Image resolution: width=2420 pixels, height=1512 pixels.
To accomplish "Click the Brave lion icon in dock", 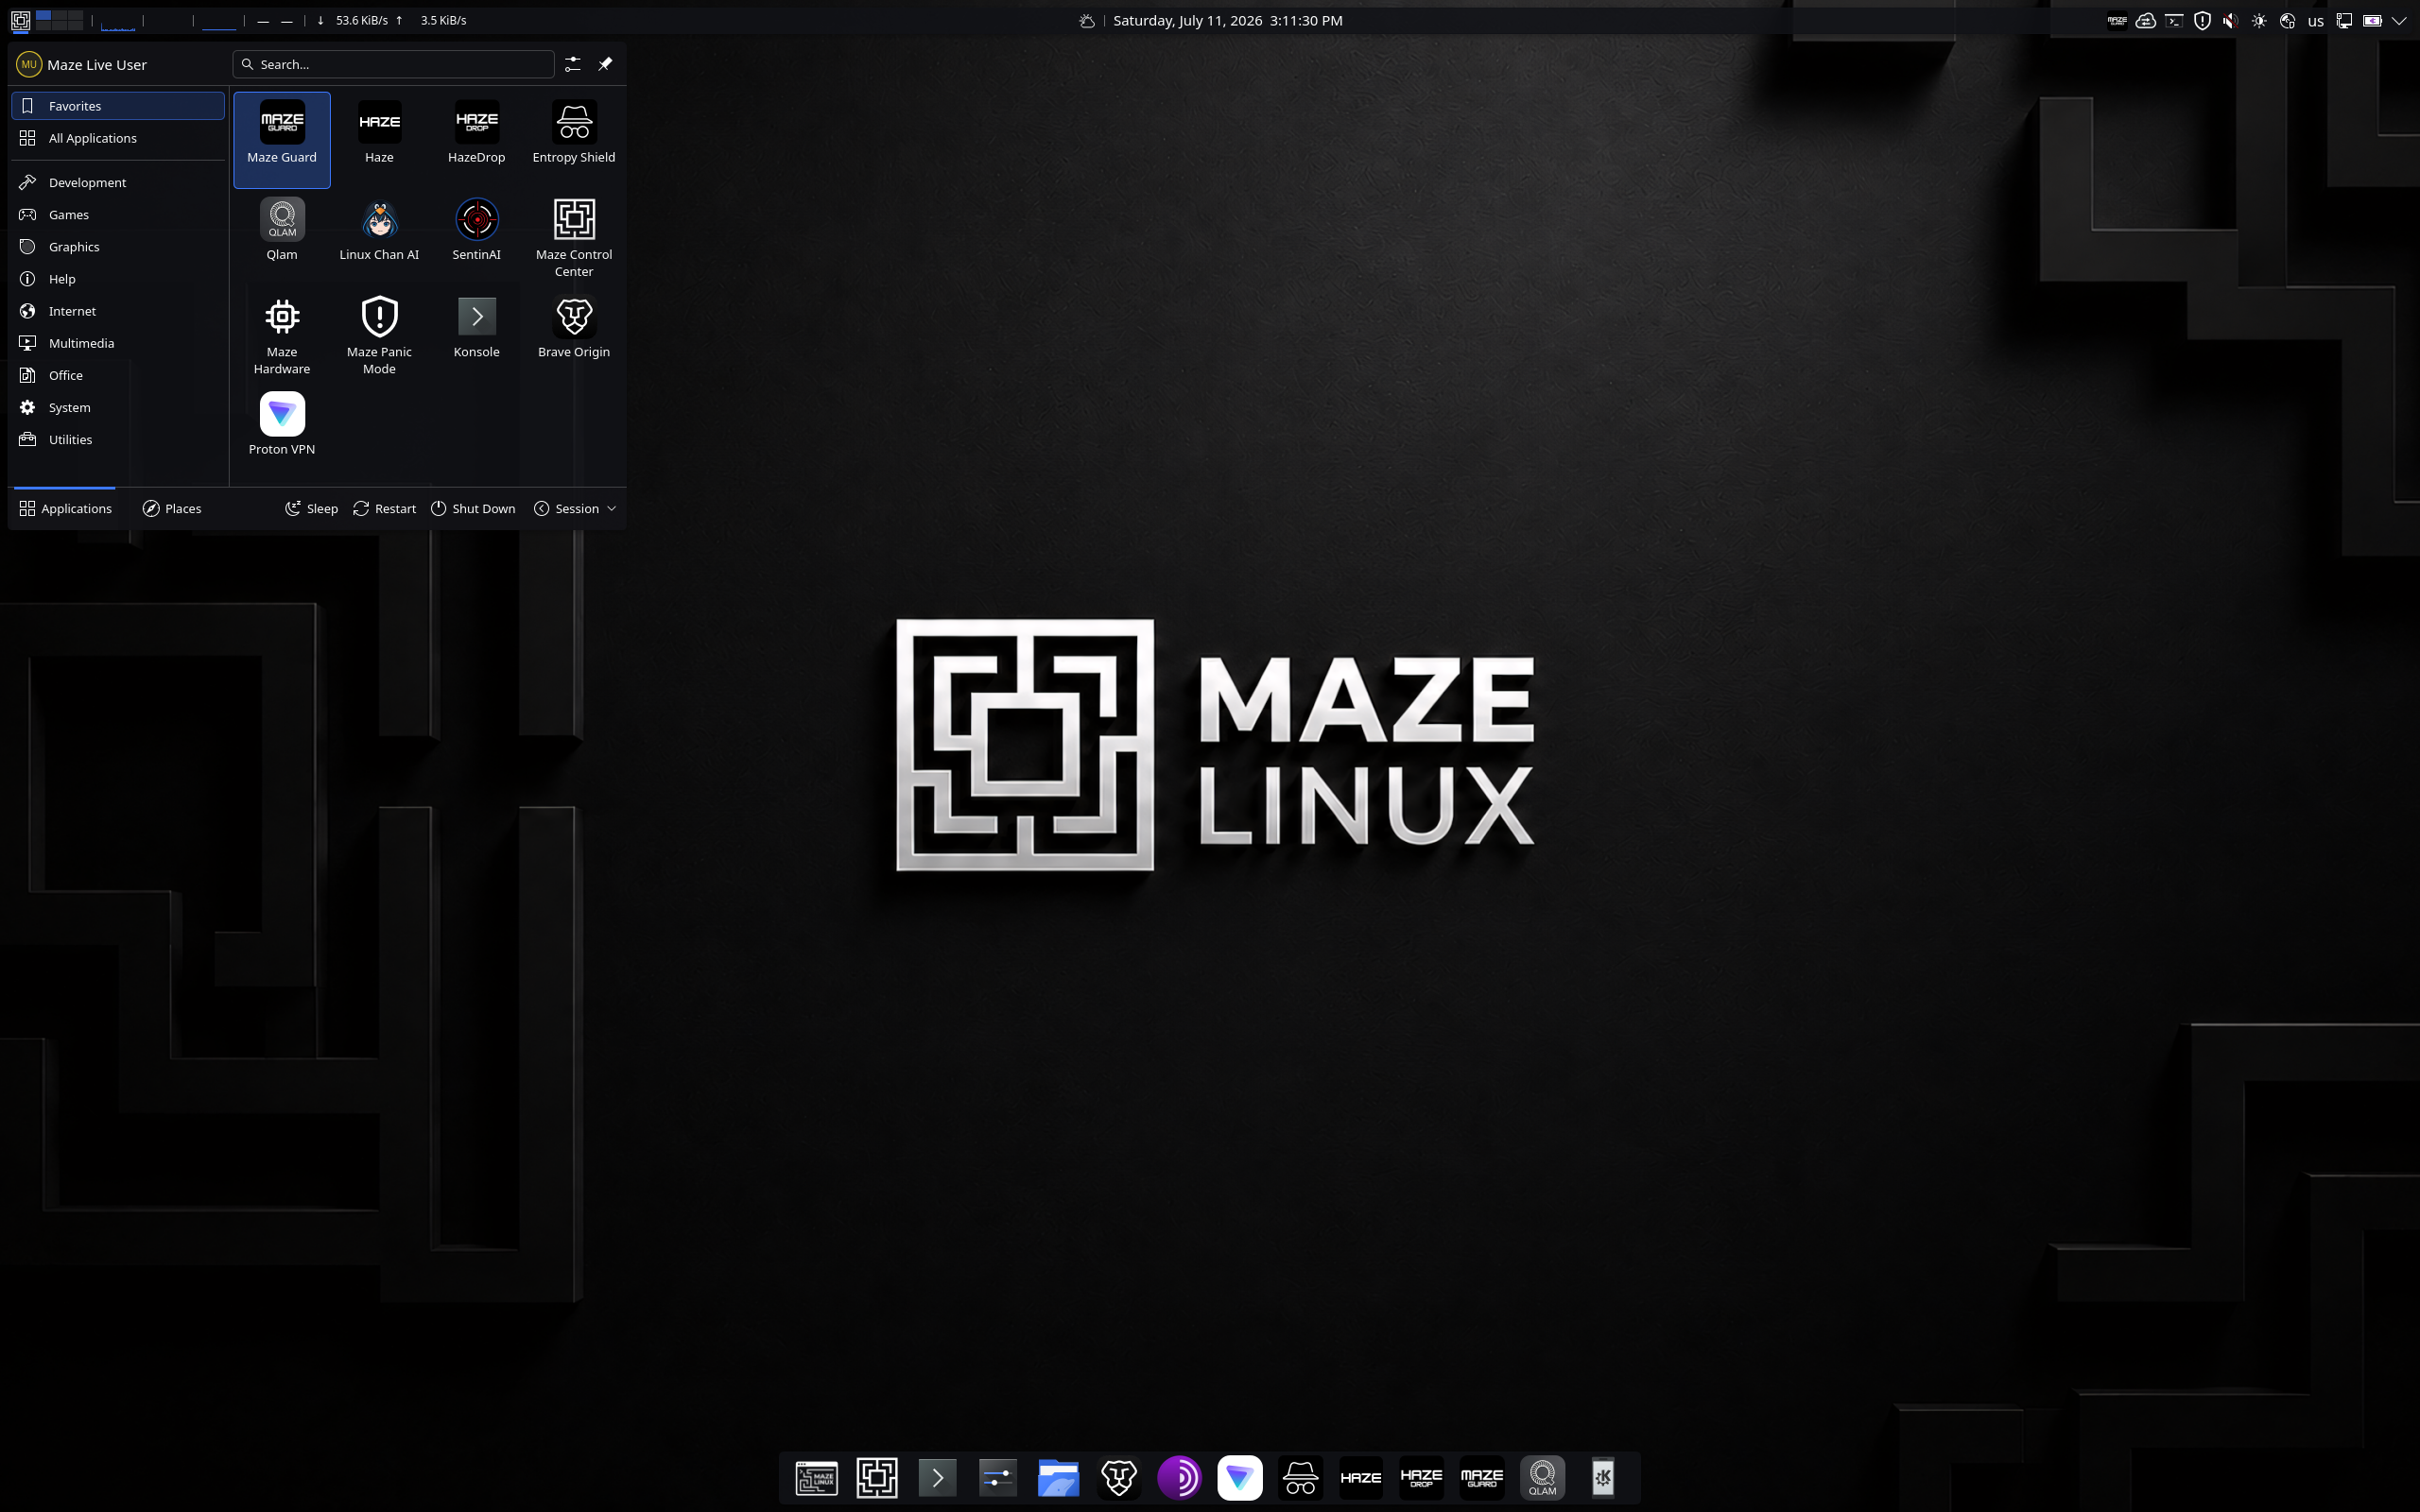I will (1119, 1477).
